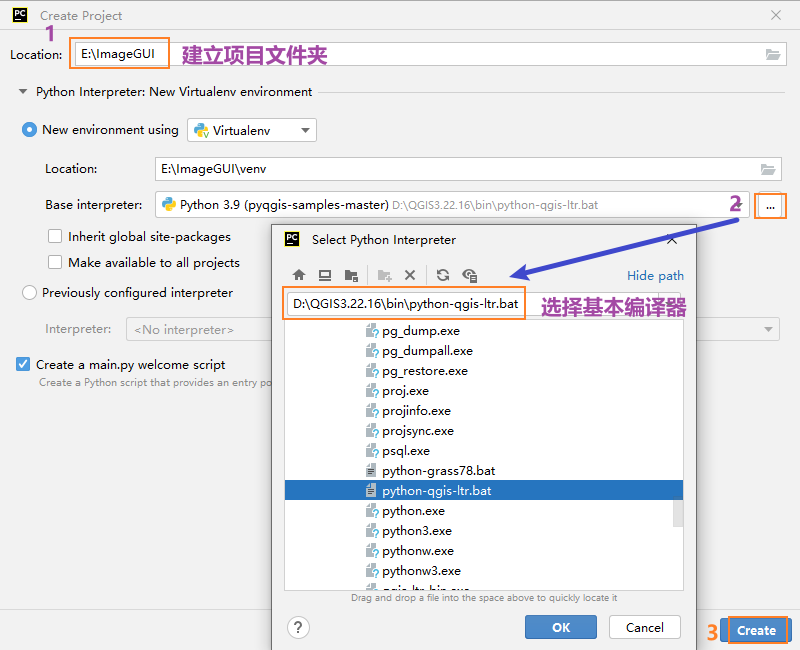Click PyCharm logo in Select Python Interpreter dialog

tap(292, 239)
